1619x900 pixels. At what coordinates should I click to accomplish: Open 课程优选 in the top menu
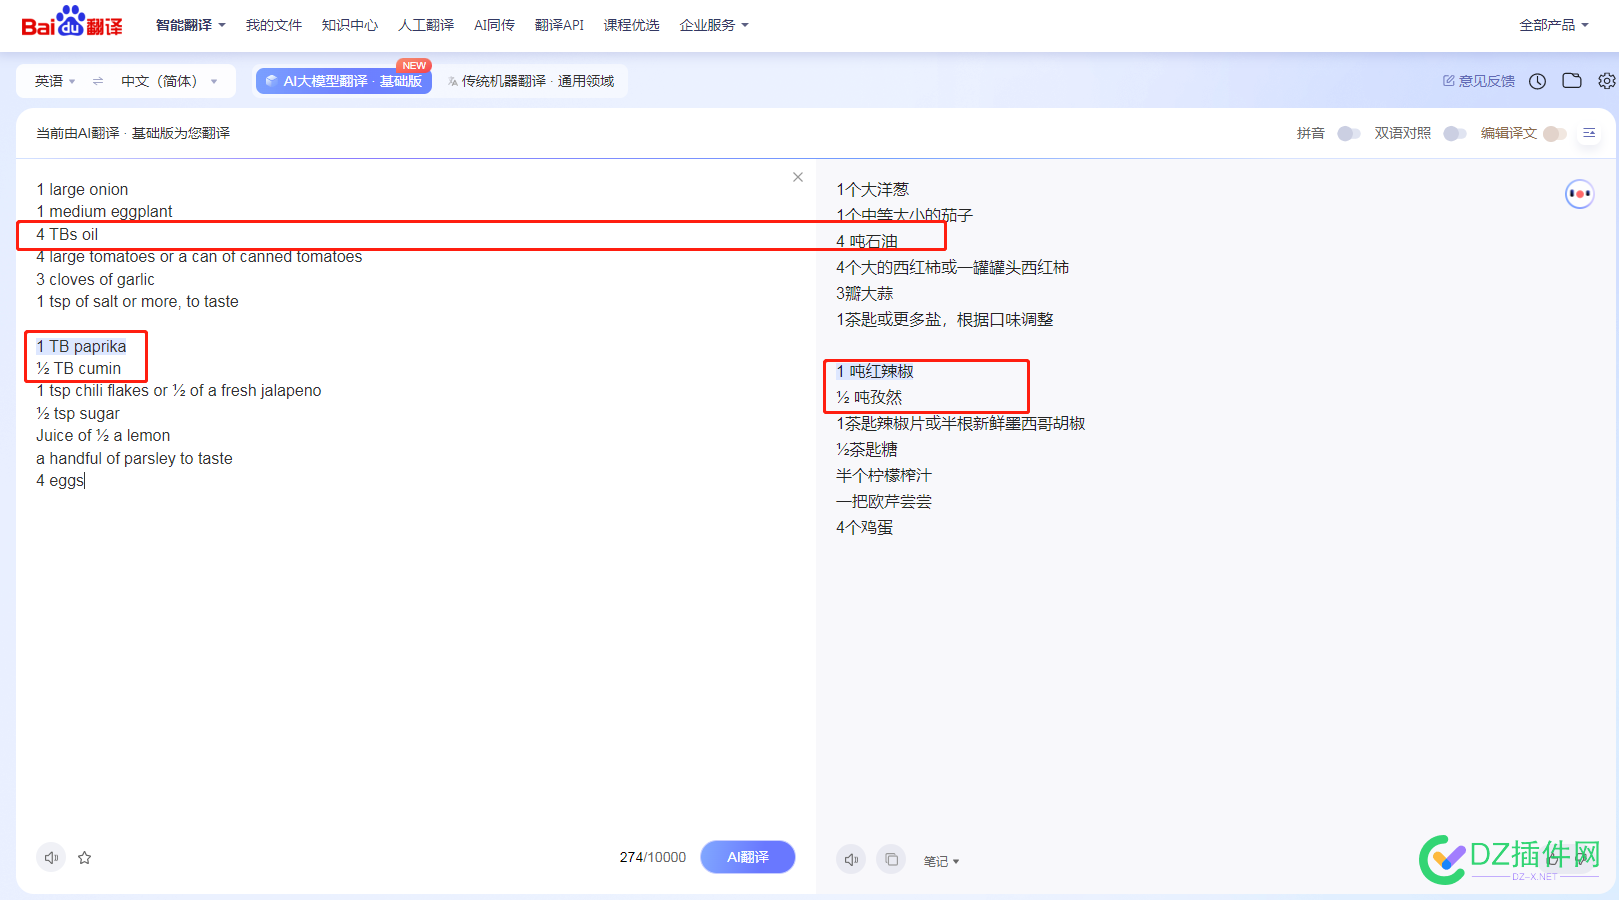632,25
